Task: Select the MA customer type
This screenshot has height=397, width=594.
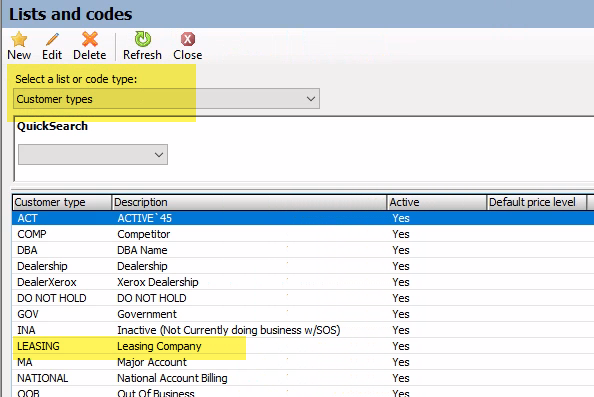Action: (x=25, y=362)
